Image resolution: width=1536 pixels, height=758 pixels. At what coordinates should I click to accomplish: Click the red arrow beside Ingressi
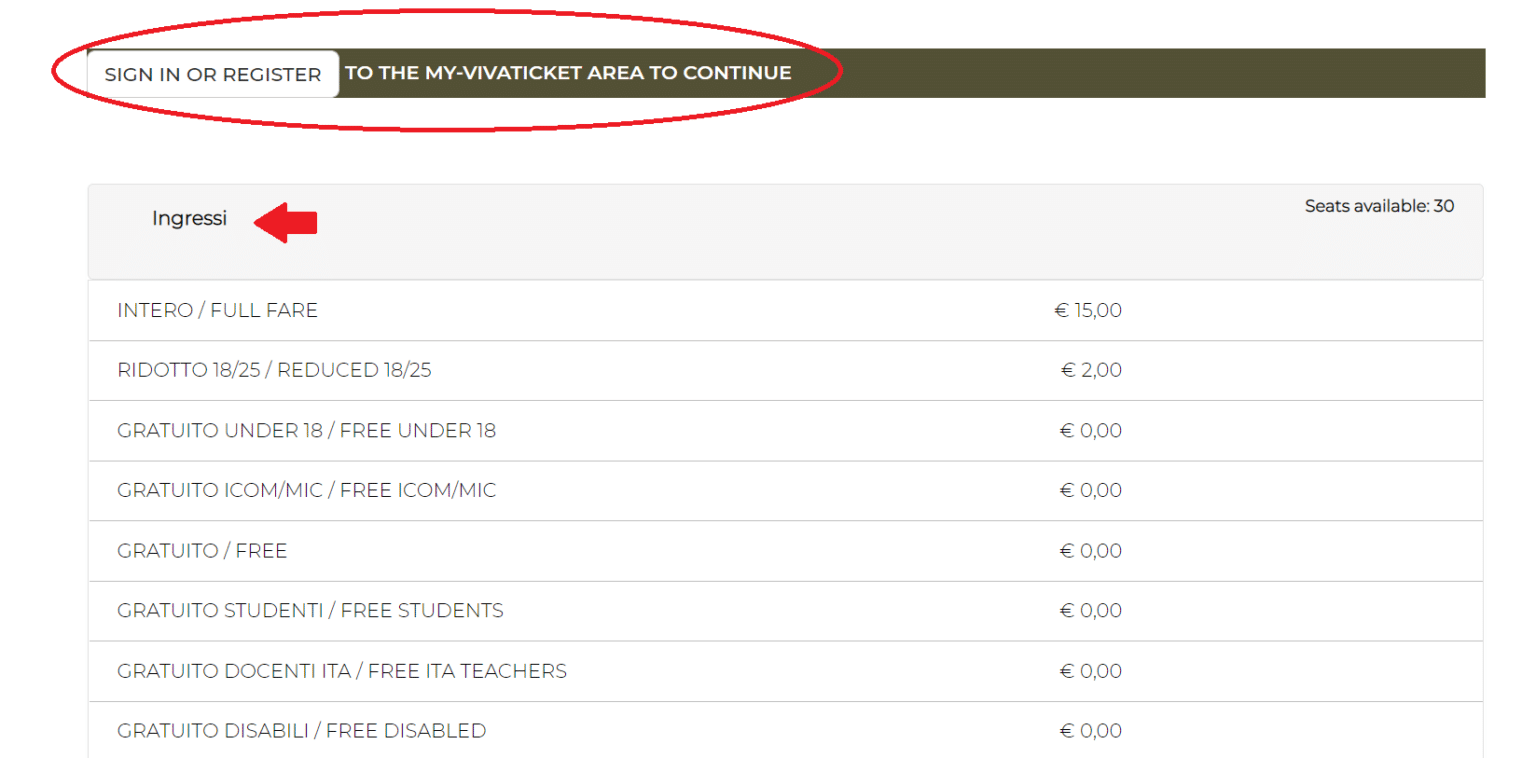point(286,222)
